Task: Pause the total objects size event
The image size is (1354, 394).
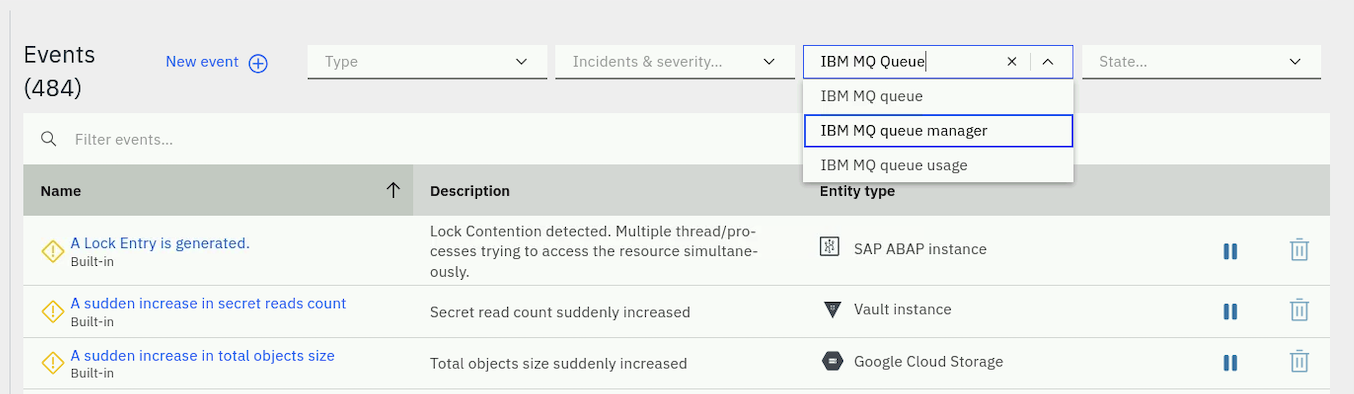Action: pos(1231,363)
